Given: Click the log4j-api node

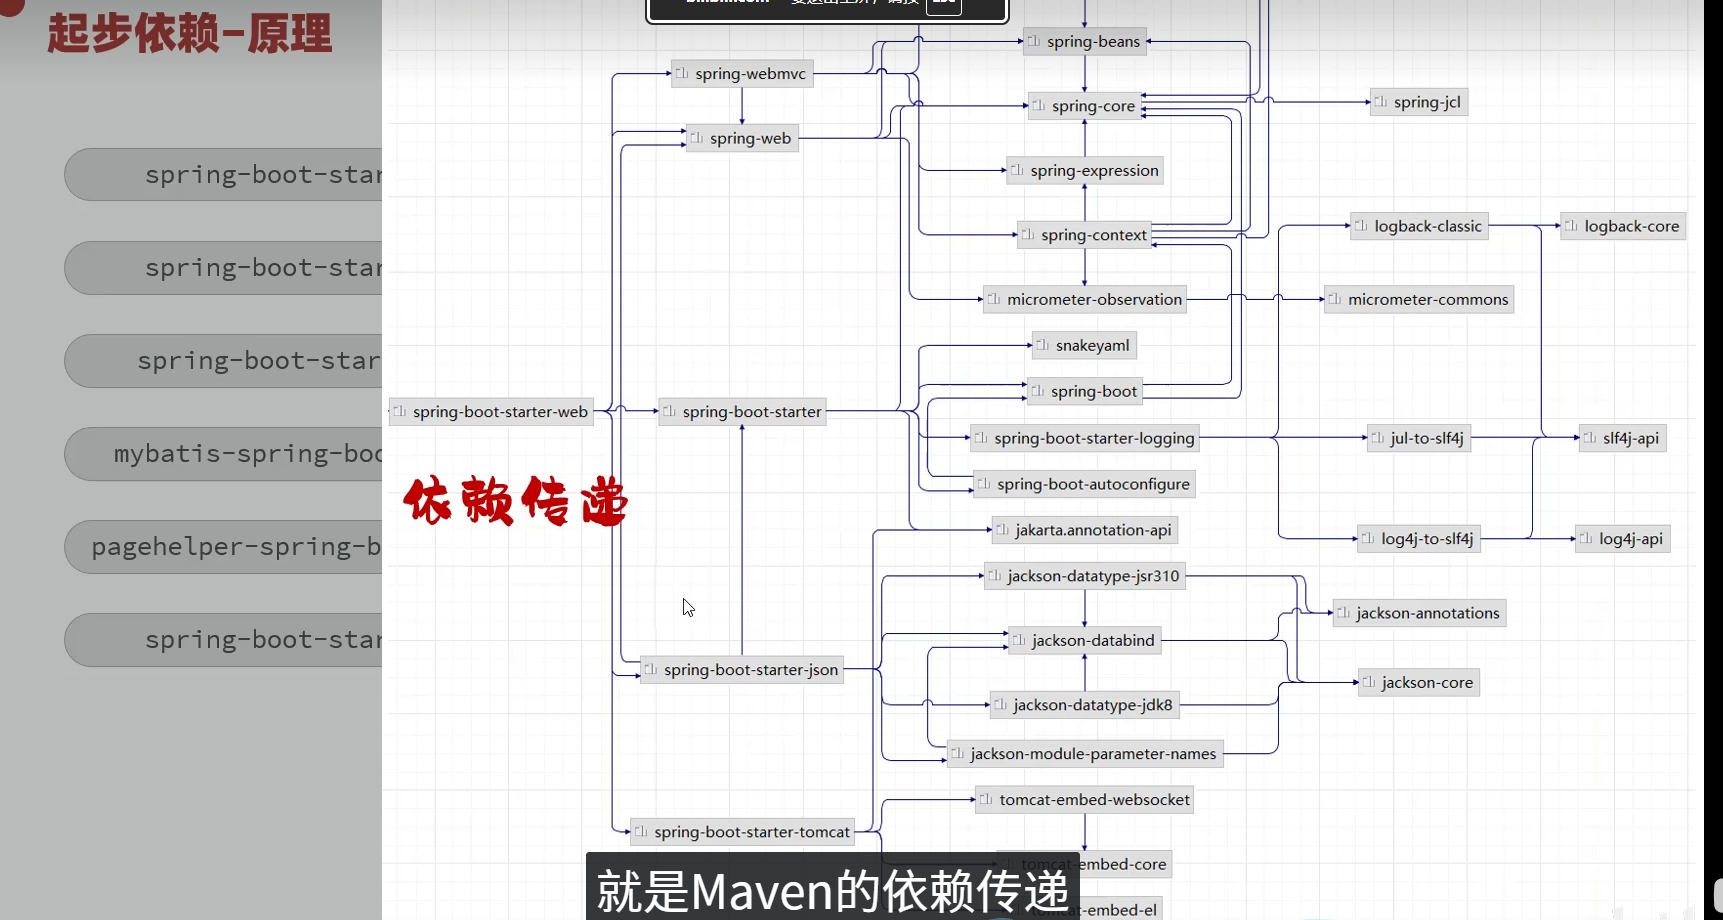Looking at the screenshot, I should pos(1623,539).
